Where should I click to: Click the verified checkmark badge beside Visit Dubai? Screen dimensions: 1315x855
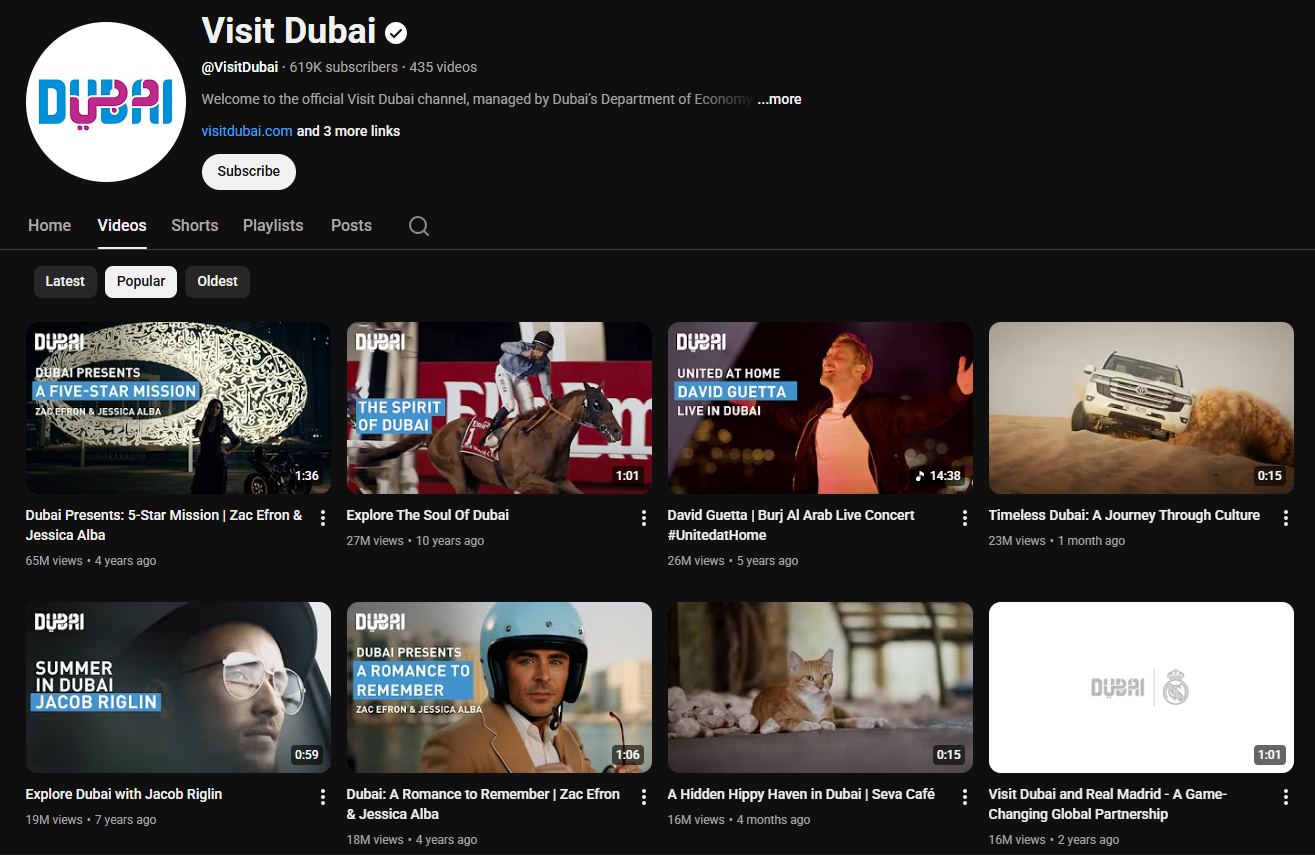point(396,33)
